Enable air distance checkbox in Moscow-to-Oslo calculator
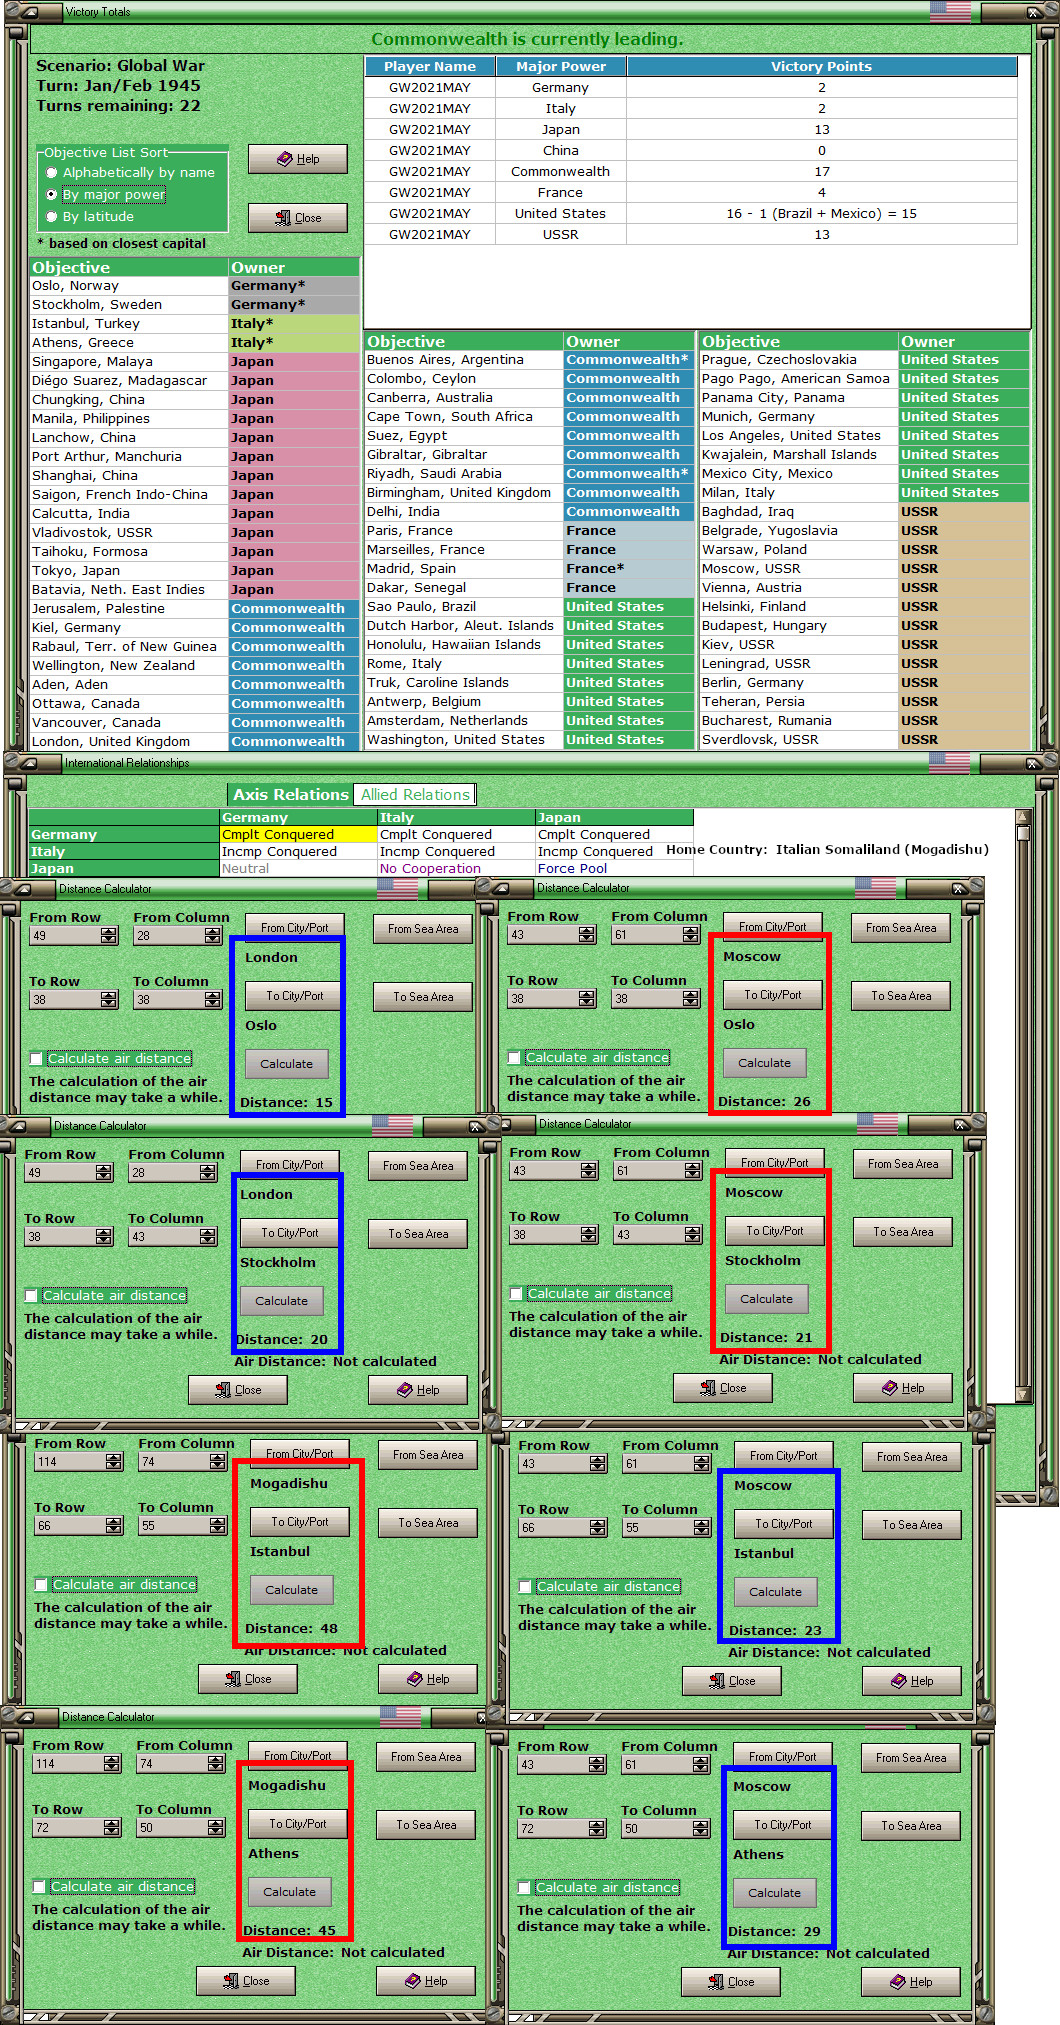Viewport: 1060px width, 2025px height. click(x=514, y=1058)
